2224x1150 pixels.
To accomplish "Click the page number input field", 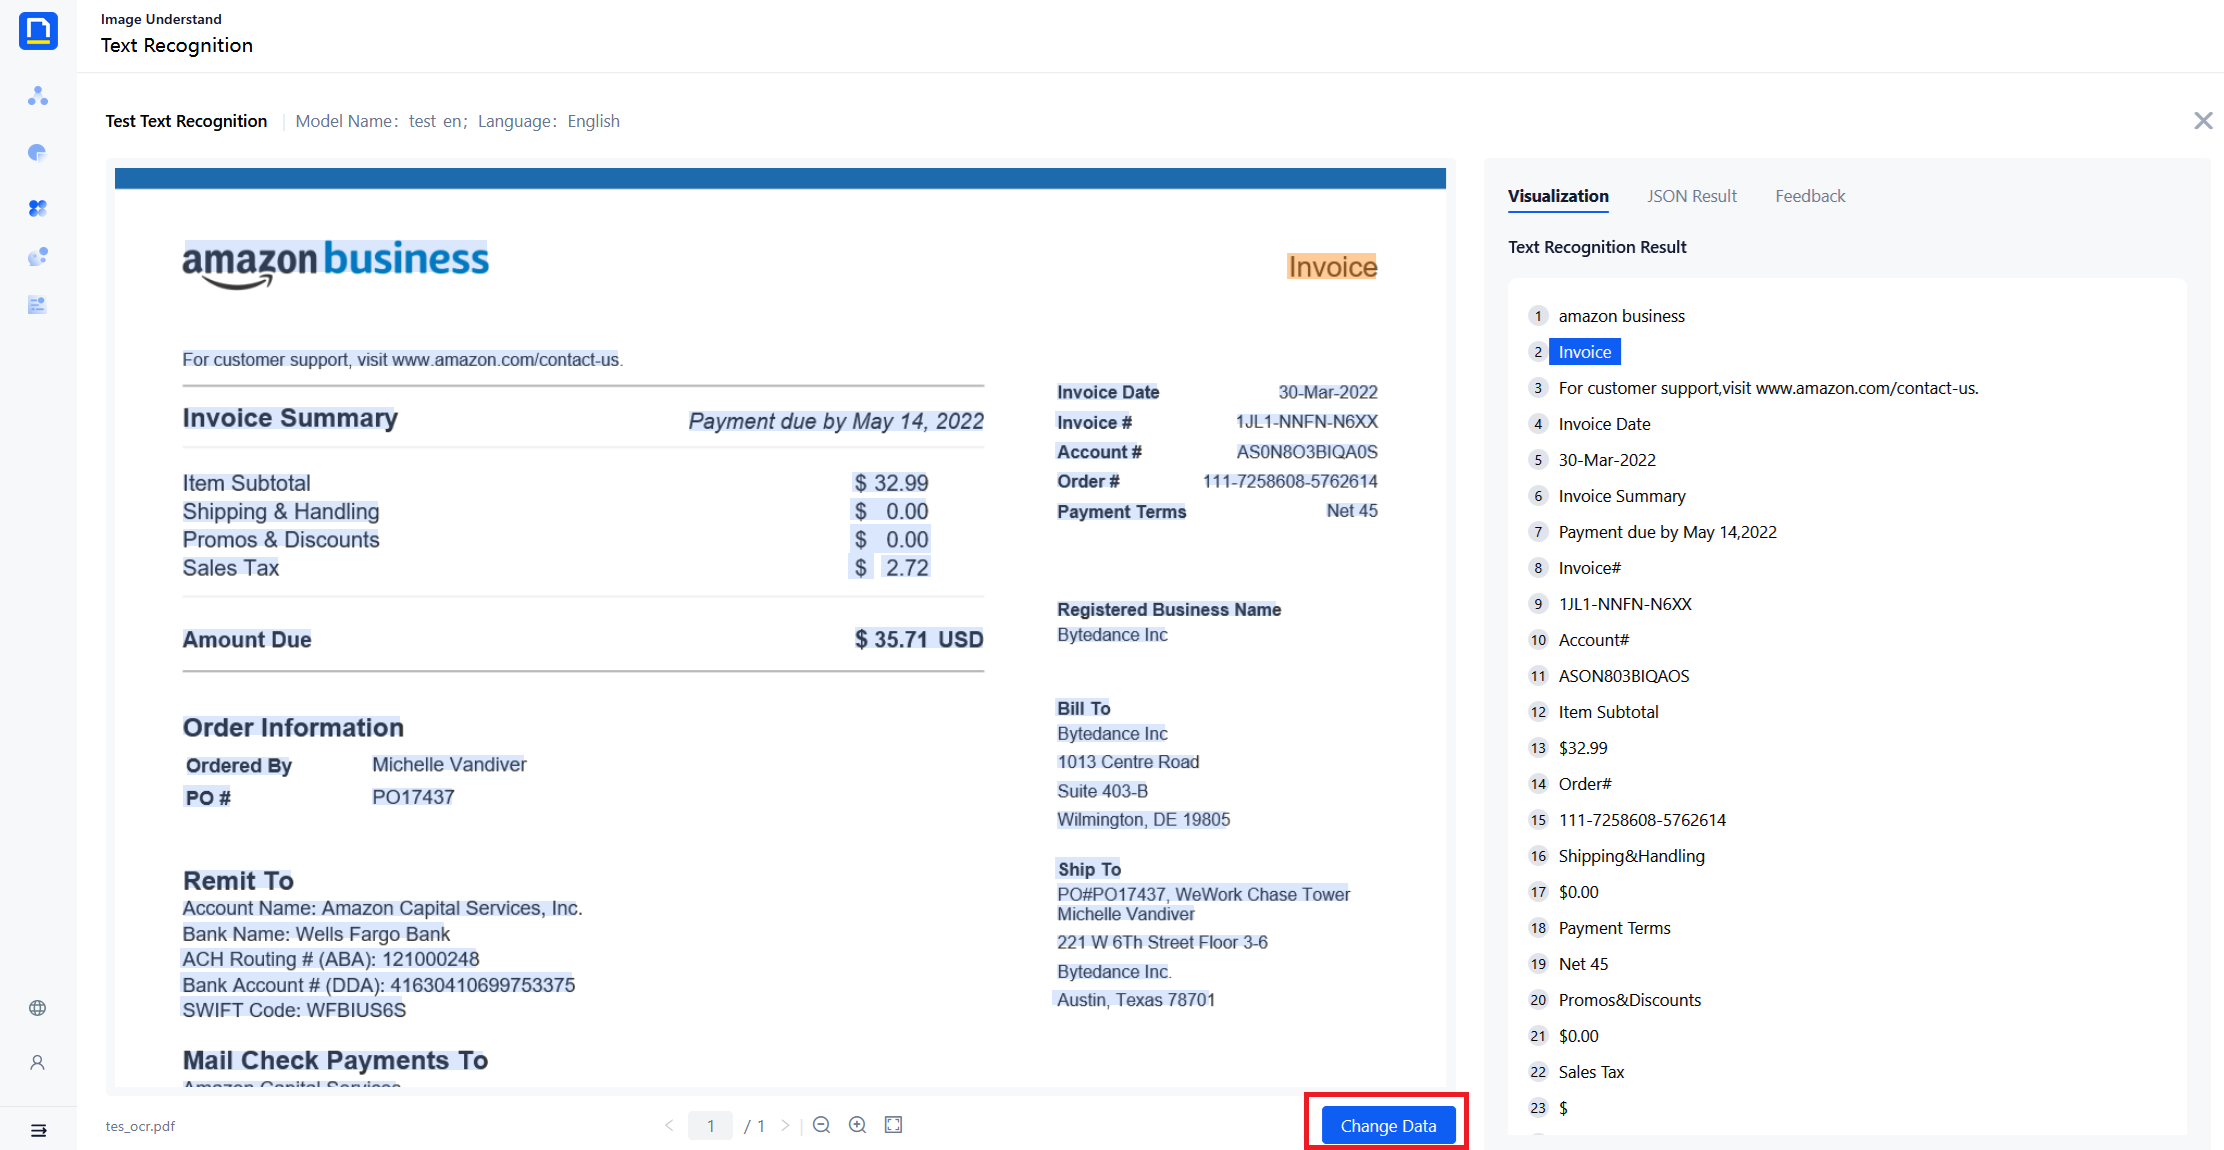I will 710,1126.
